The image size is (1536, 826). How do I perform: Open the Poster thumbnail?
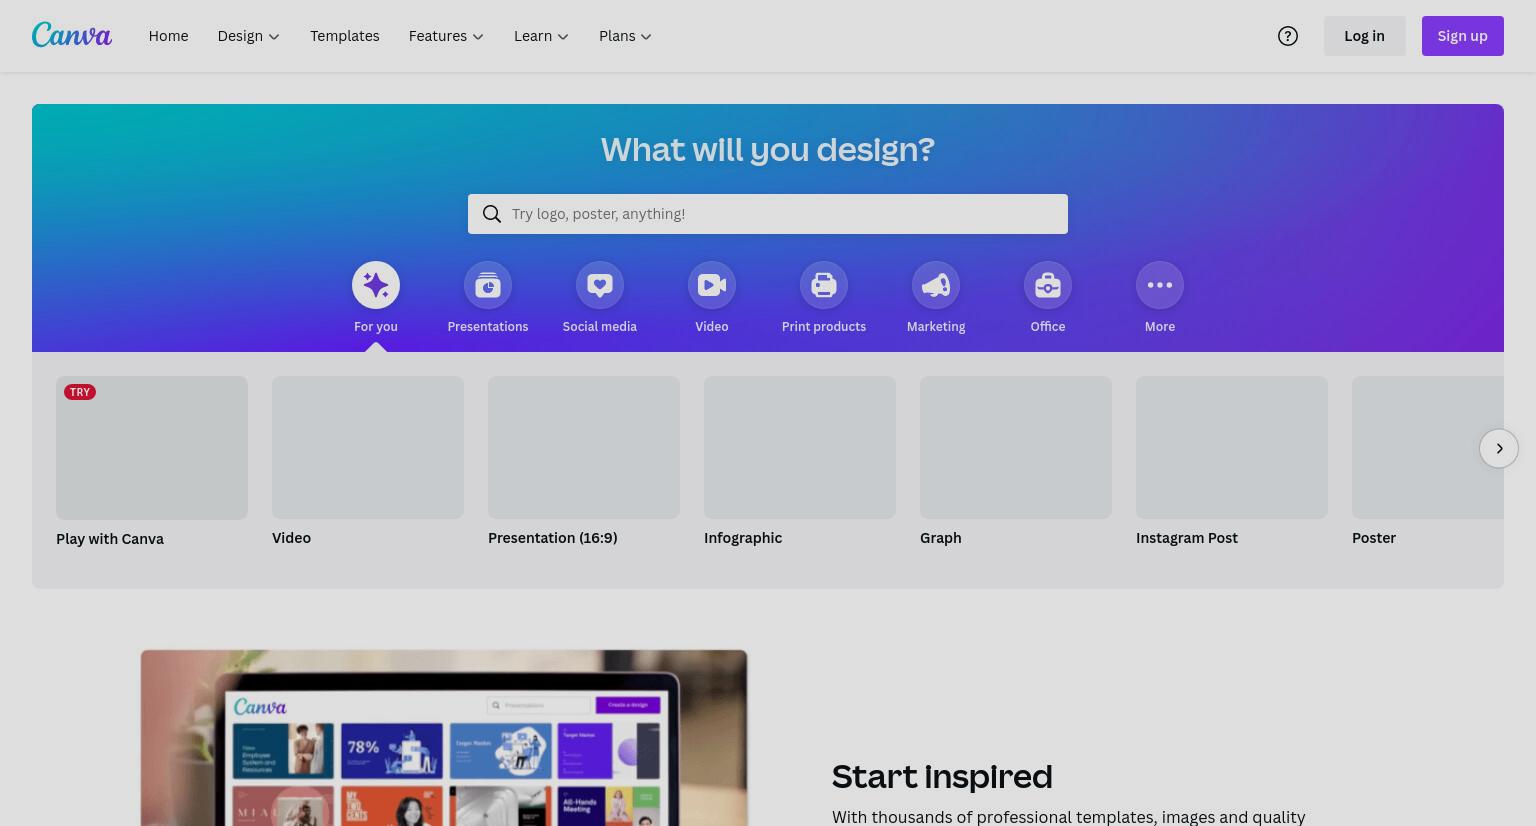pos(1428,447)
